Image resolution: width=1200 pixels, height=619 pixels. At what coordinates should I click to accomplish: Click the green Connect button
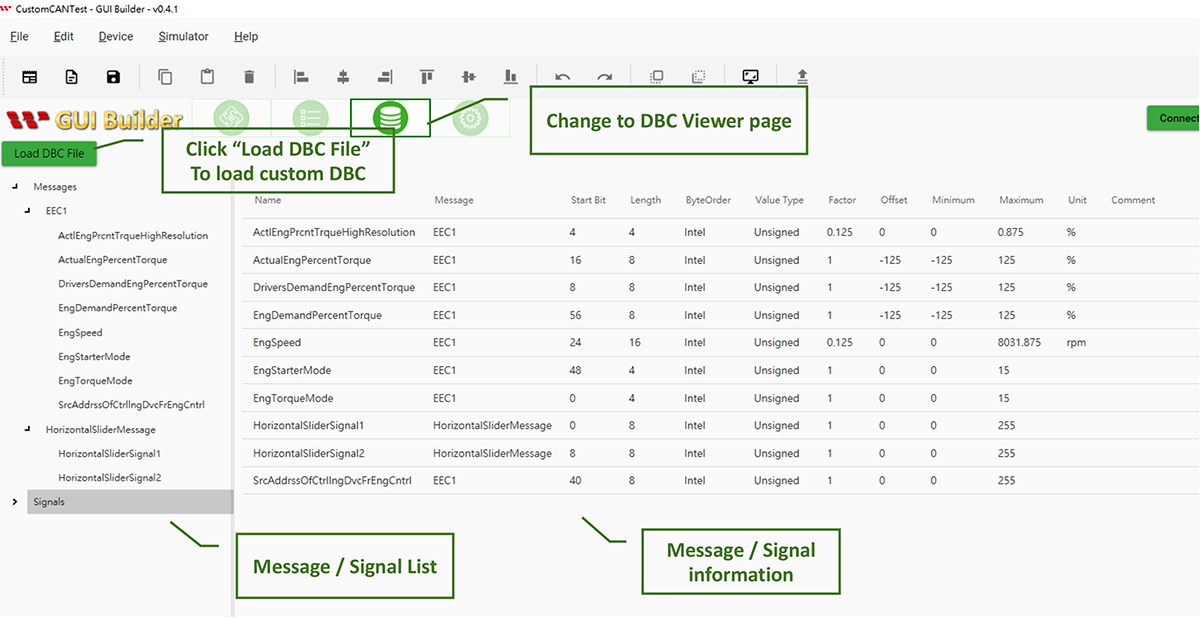[1173, 118]
